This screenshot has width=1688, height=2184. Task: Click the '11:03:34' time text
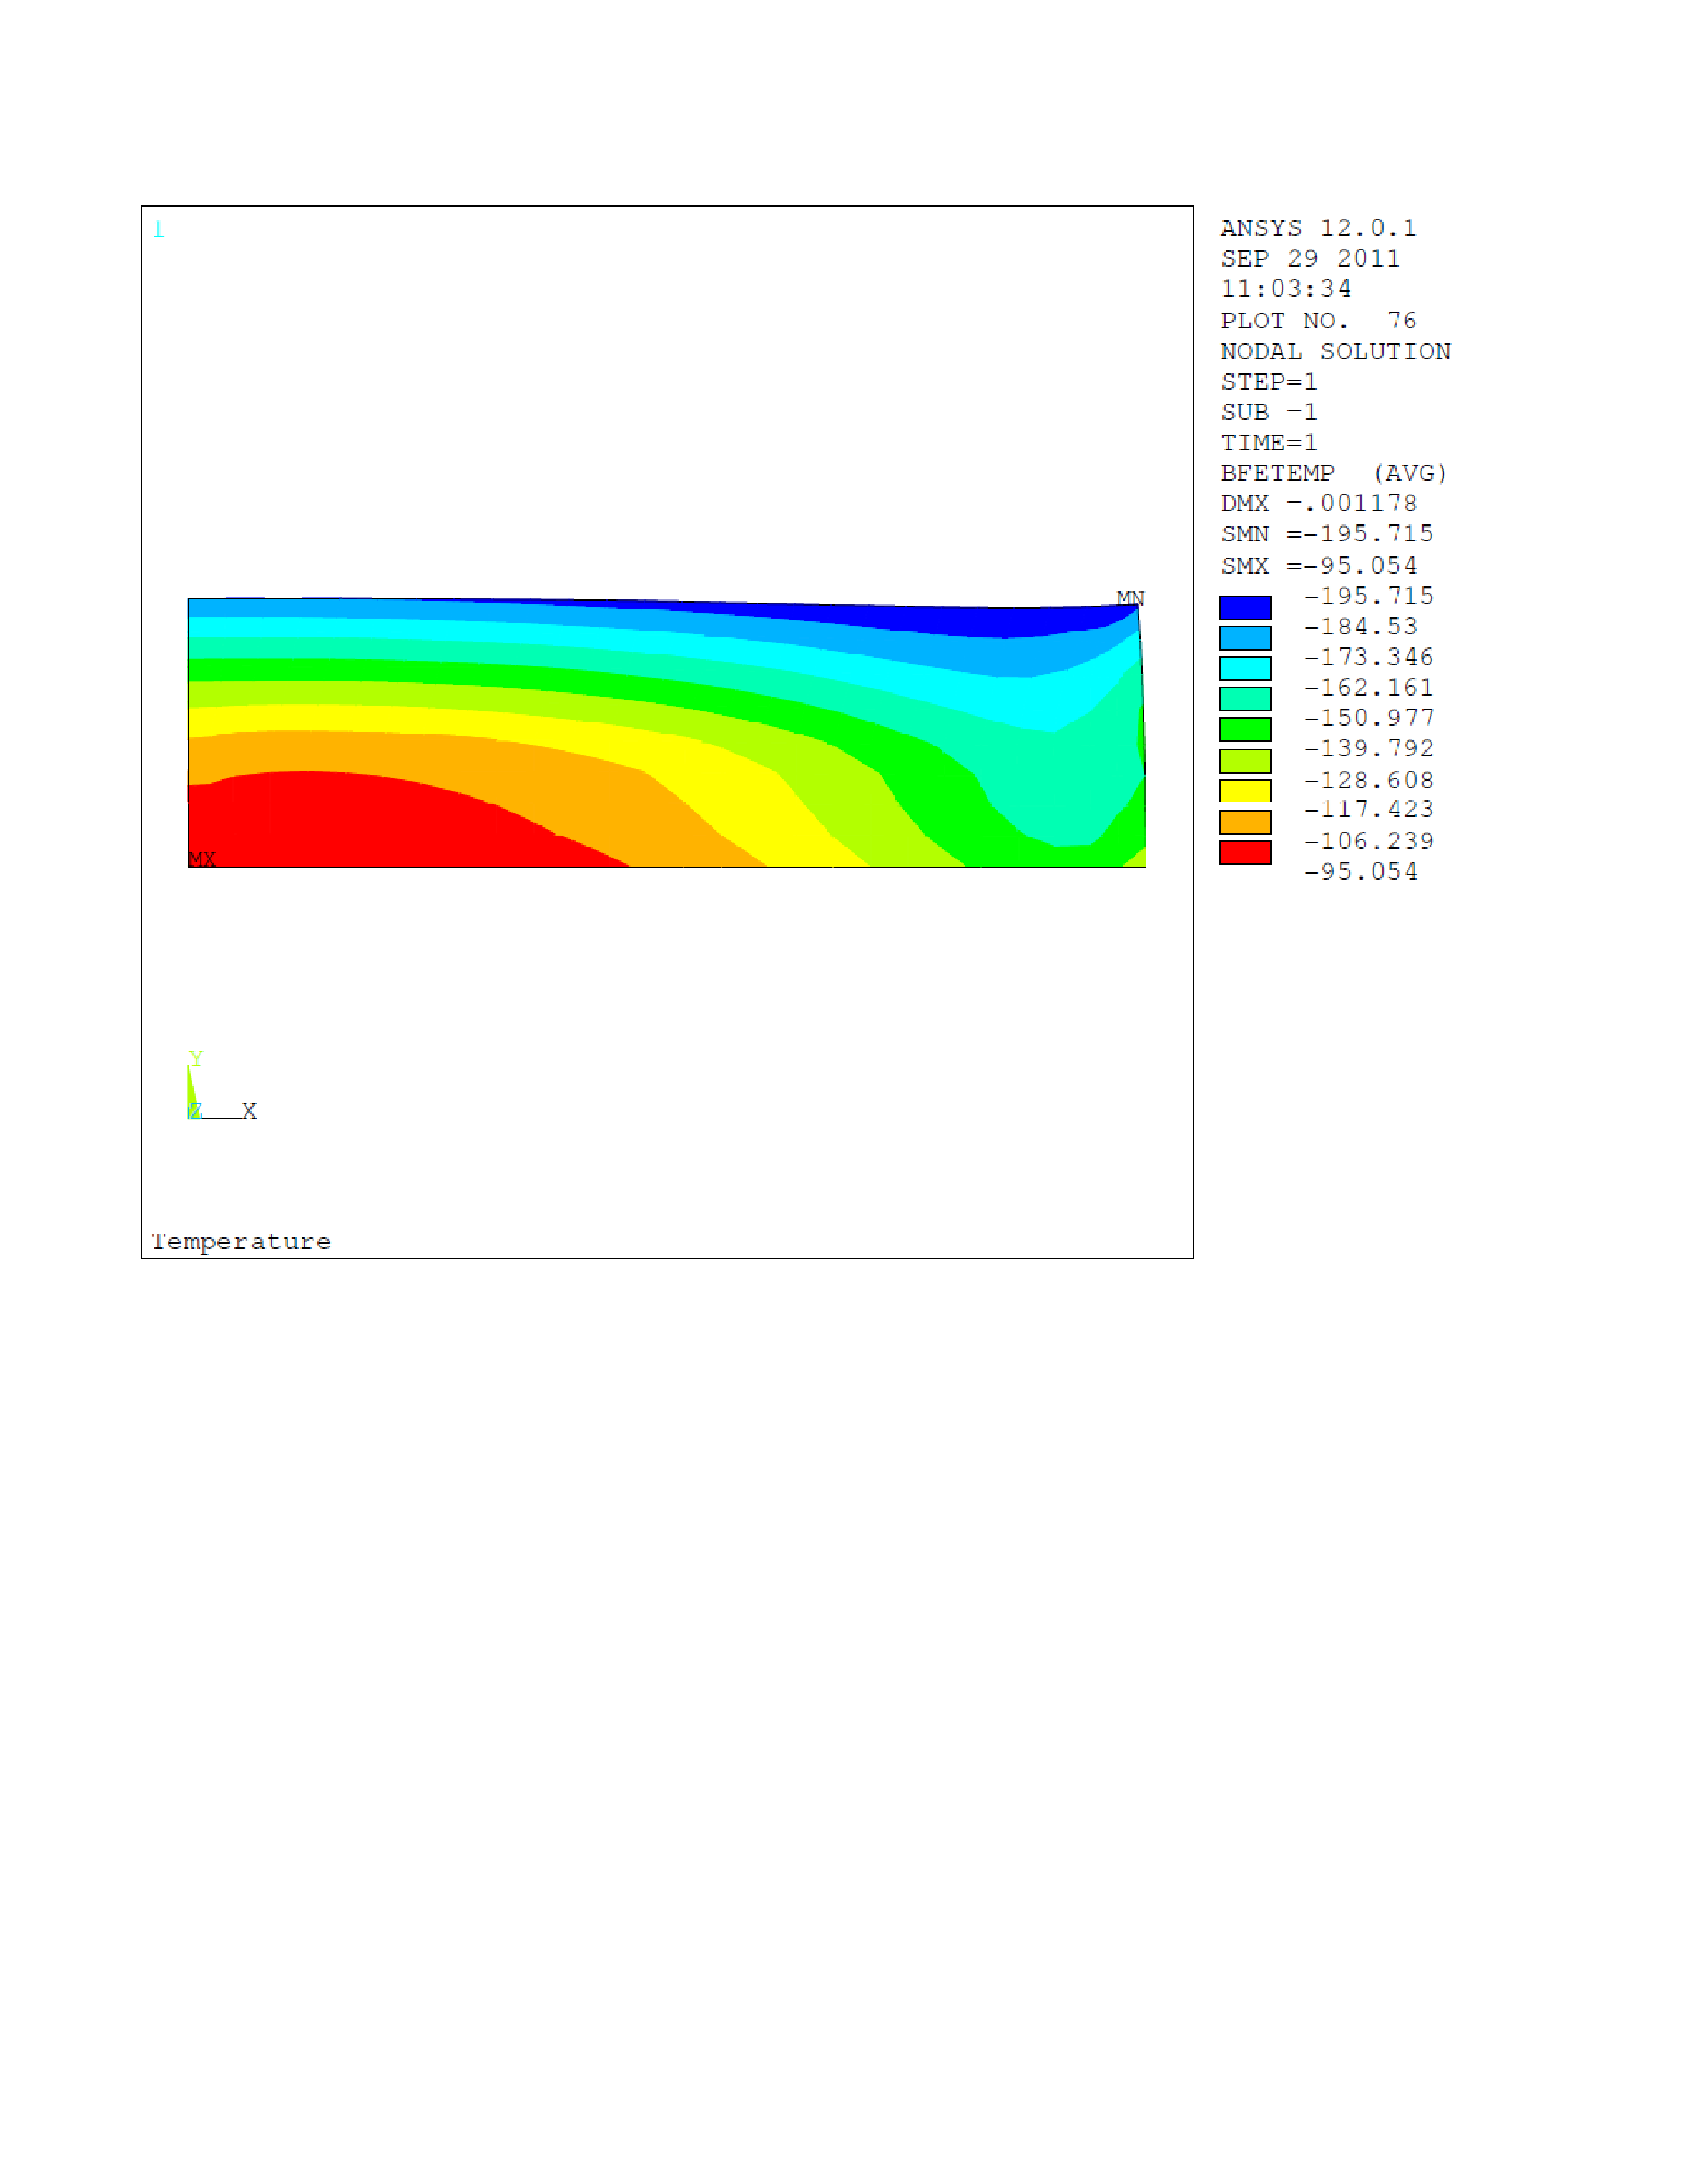[1286, 289]
